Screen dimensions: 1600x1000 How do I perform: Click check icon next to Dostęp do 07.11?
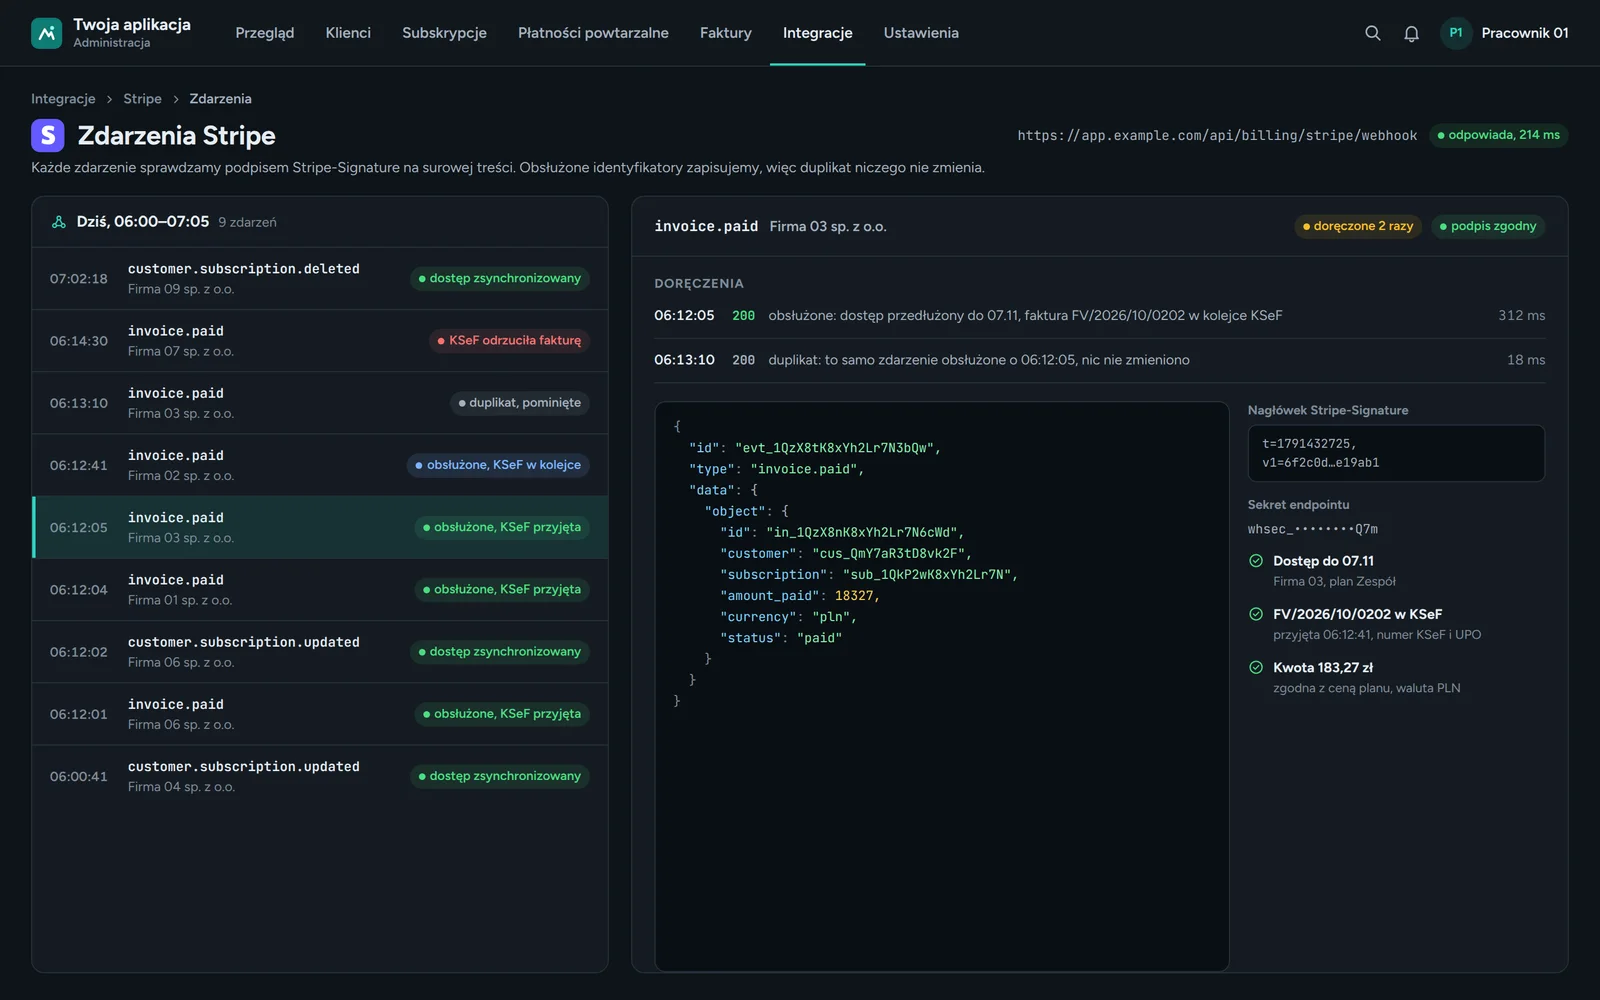click(x=1256, y=561)
